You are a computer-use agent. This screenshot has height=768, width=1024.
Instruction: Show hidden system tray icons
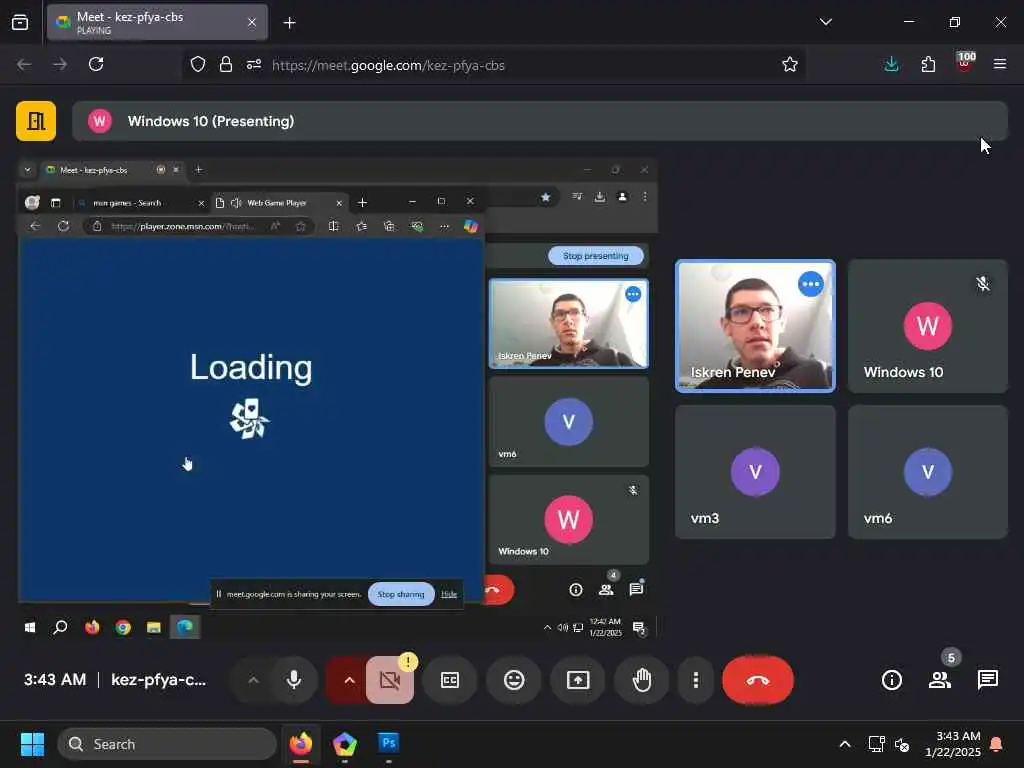844,744
